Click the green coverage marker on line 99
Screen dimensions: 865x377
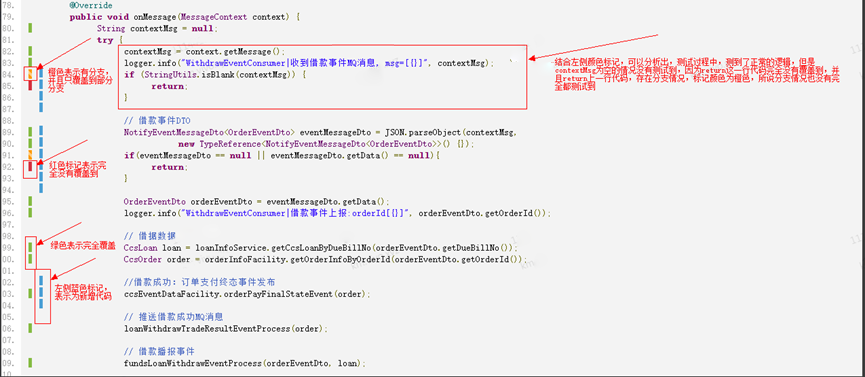tap(30, 247)
